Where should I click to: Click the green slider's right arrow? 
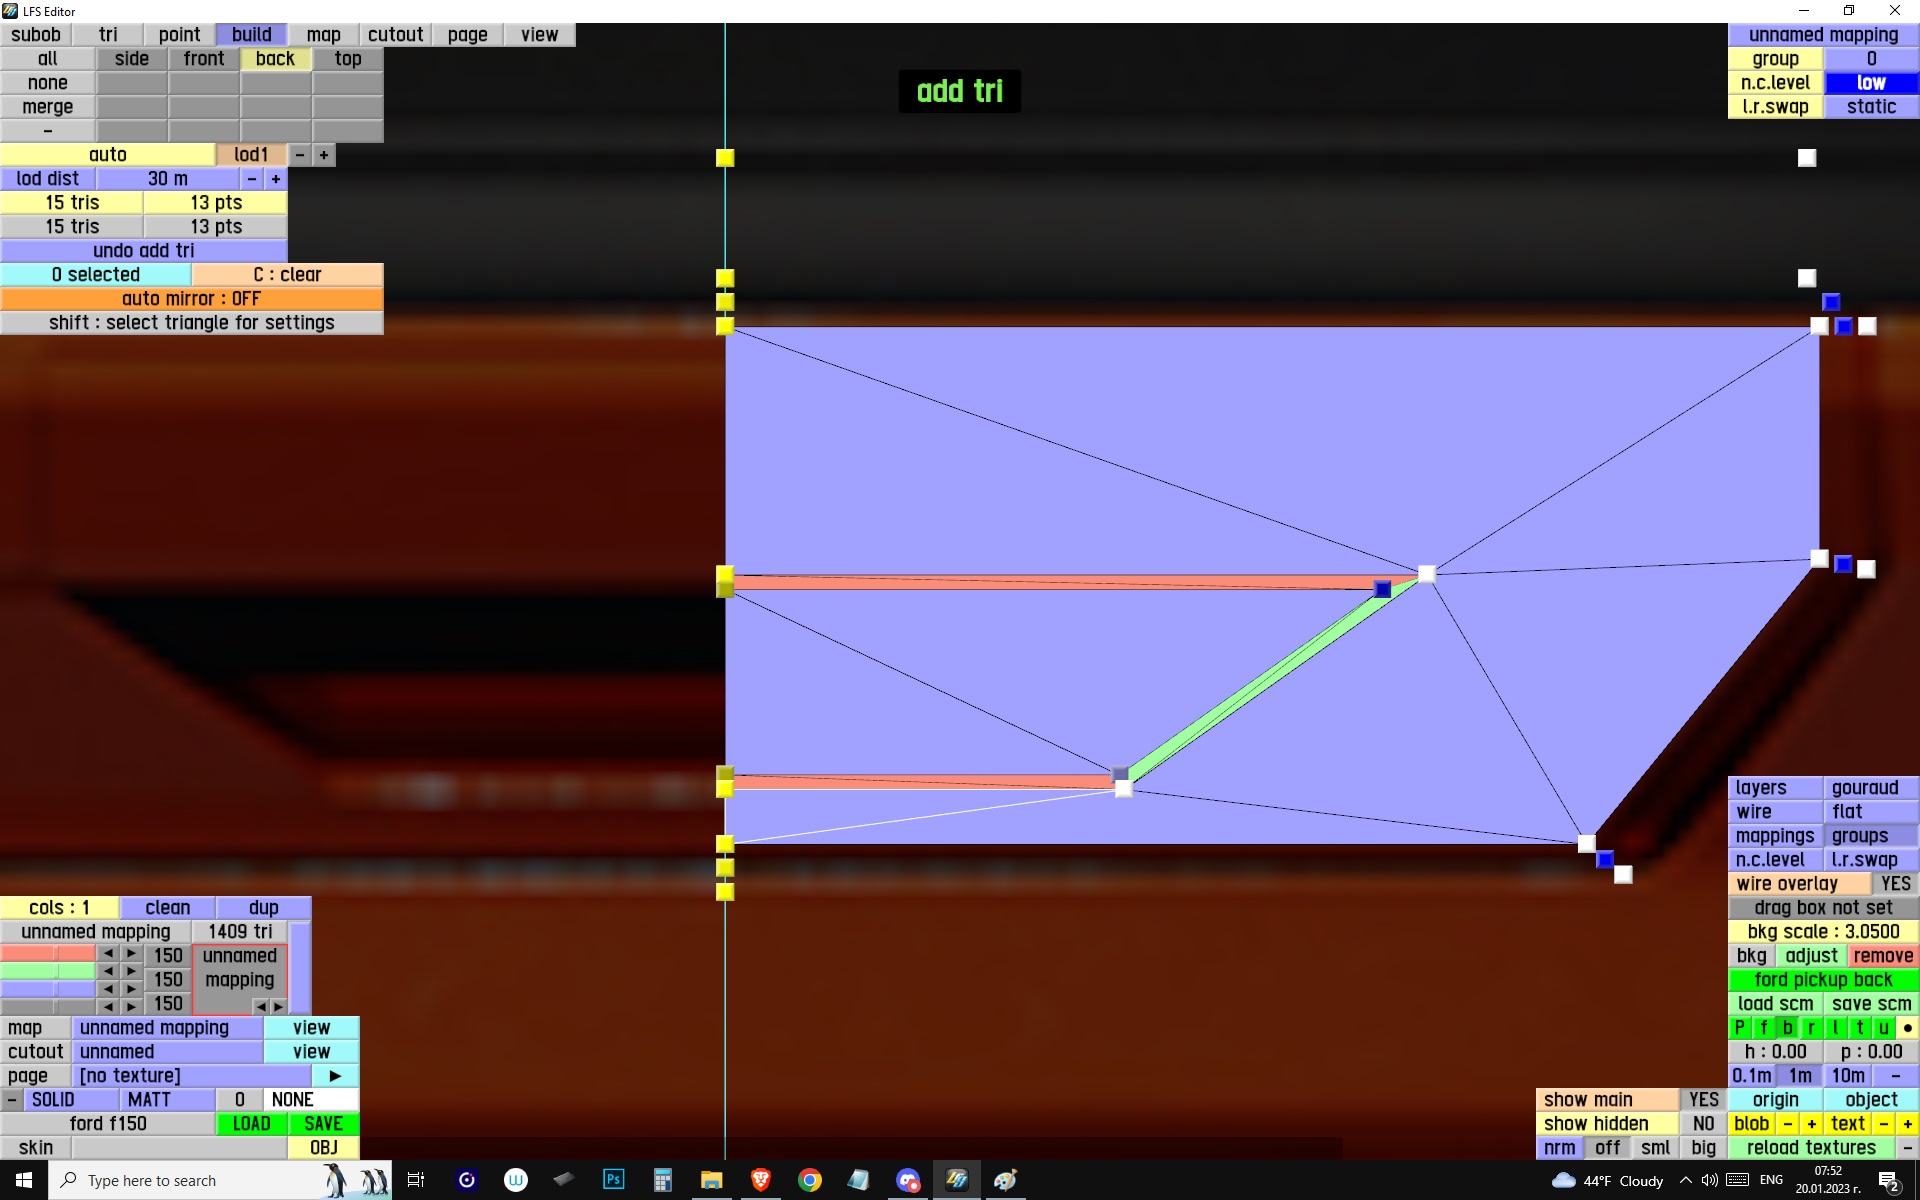pyautogui.click(x=131, y=971)
